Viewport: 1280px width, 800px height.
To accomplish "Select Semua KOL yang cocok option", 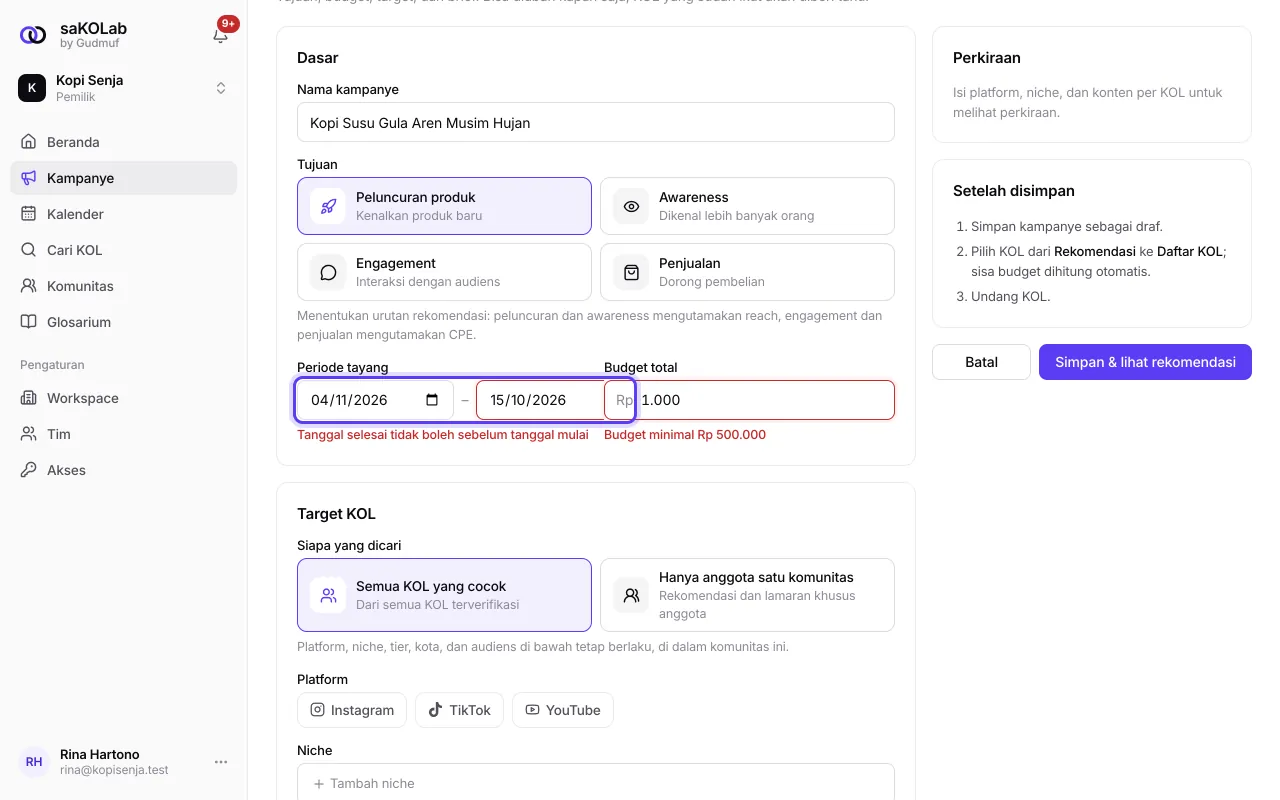I will pos(444,595).
